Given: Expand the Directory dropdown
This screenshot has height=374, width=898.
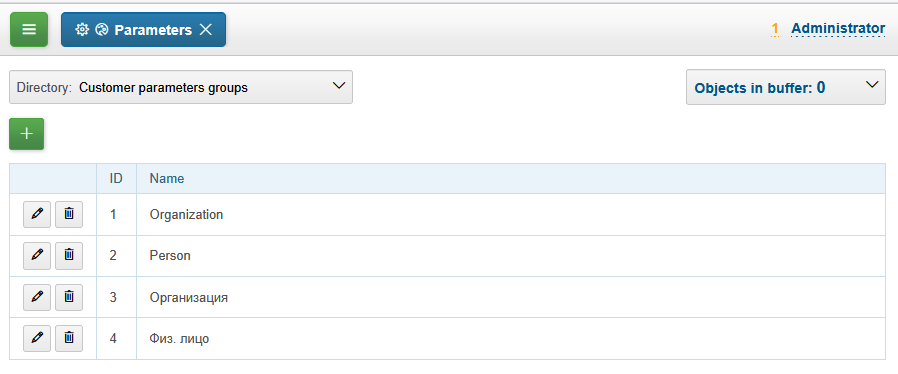Looking at the screenshot, I should point(181,87).
